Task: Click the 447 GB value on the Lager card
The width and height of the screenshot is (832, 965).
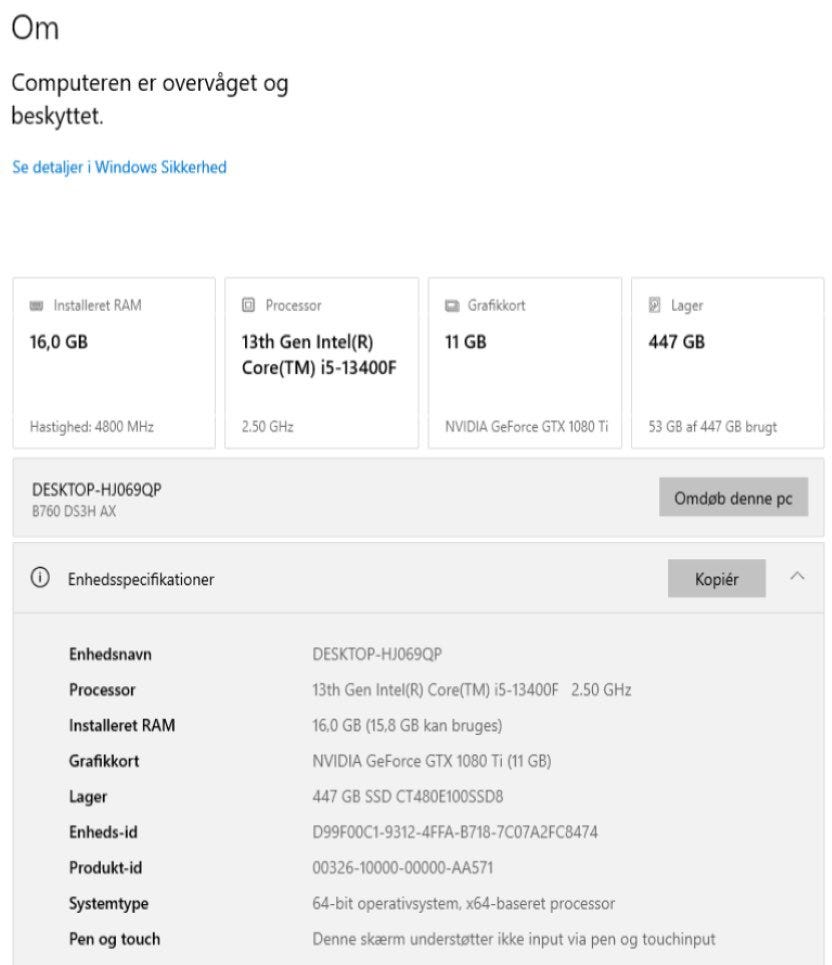Action: [676, 342]
